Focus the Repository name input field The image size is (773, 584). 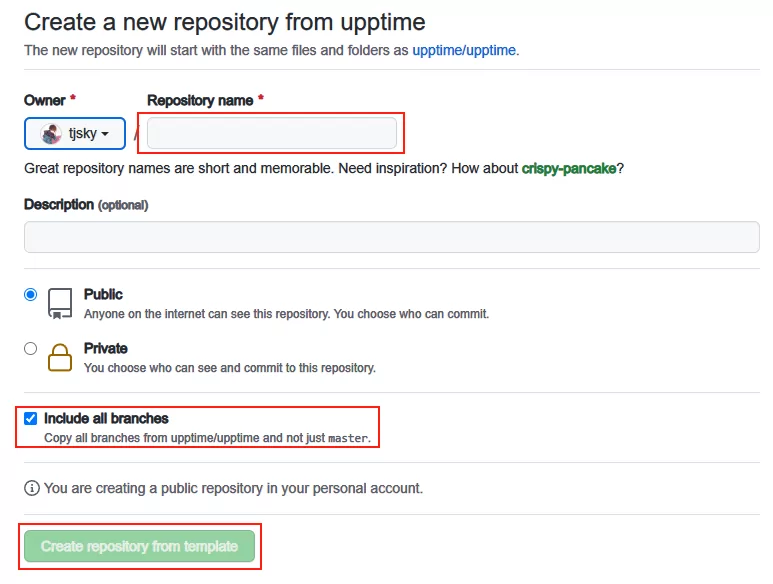[272, 133]
